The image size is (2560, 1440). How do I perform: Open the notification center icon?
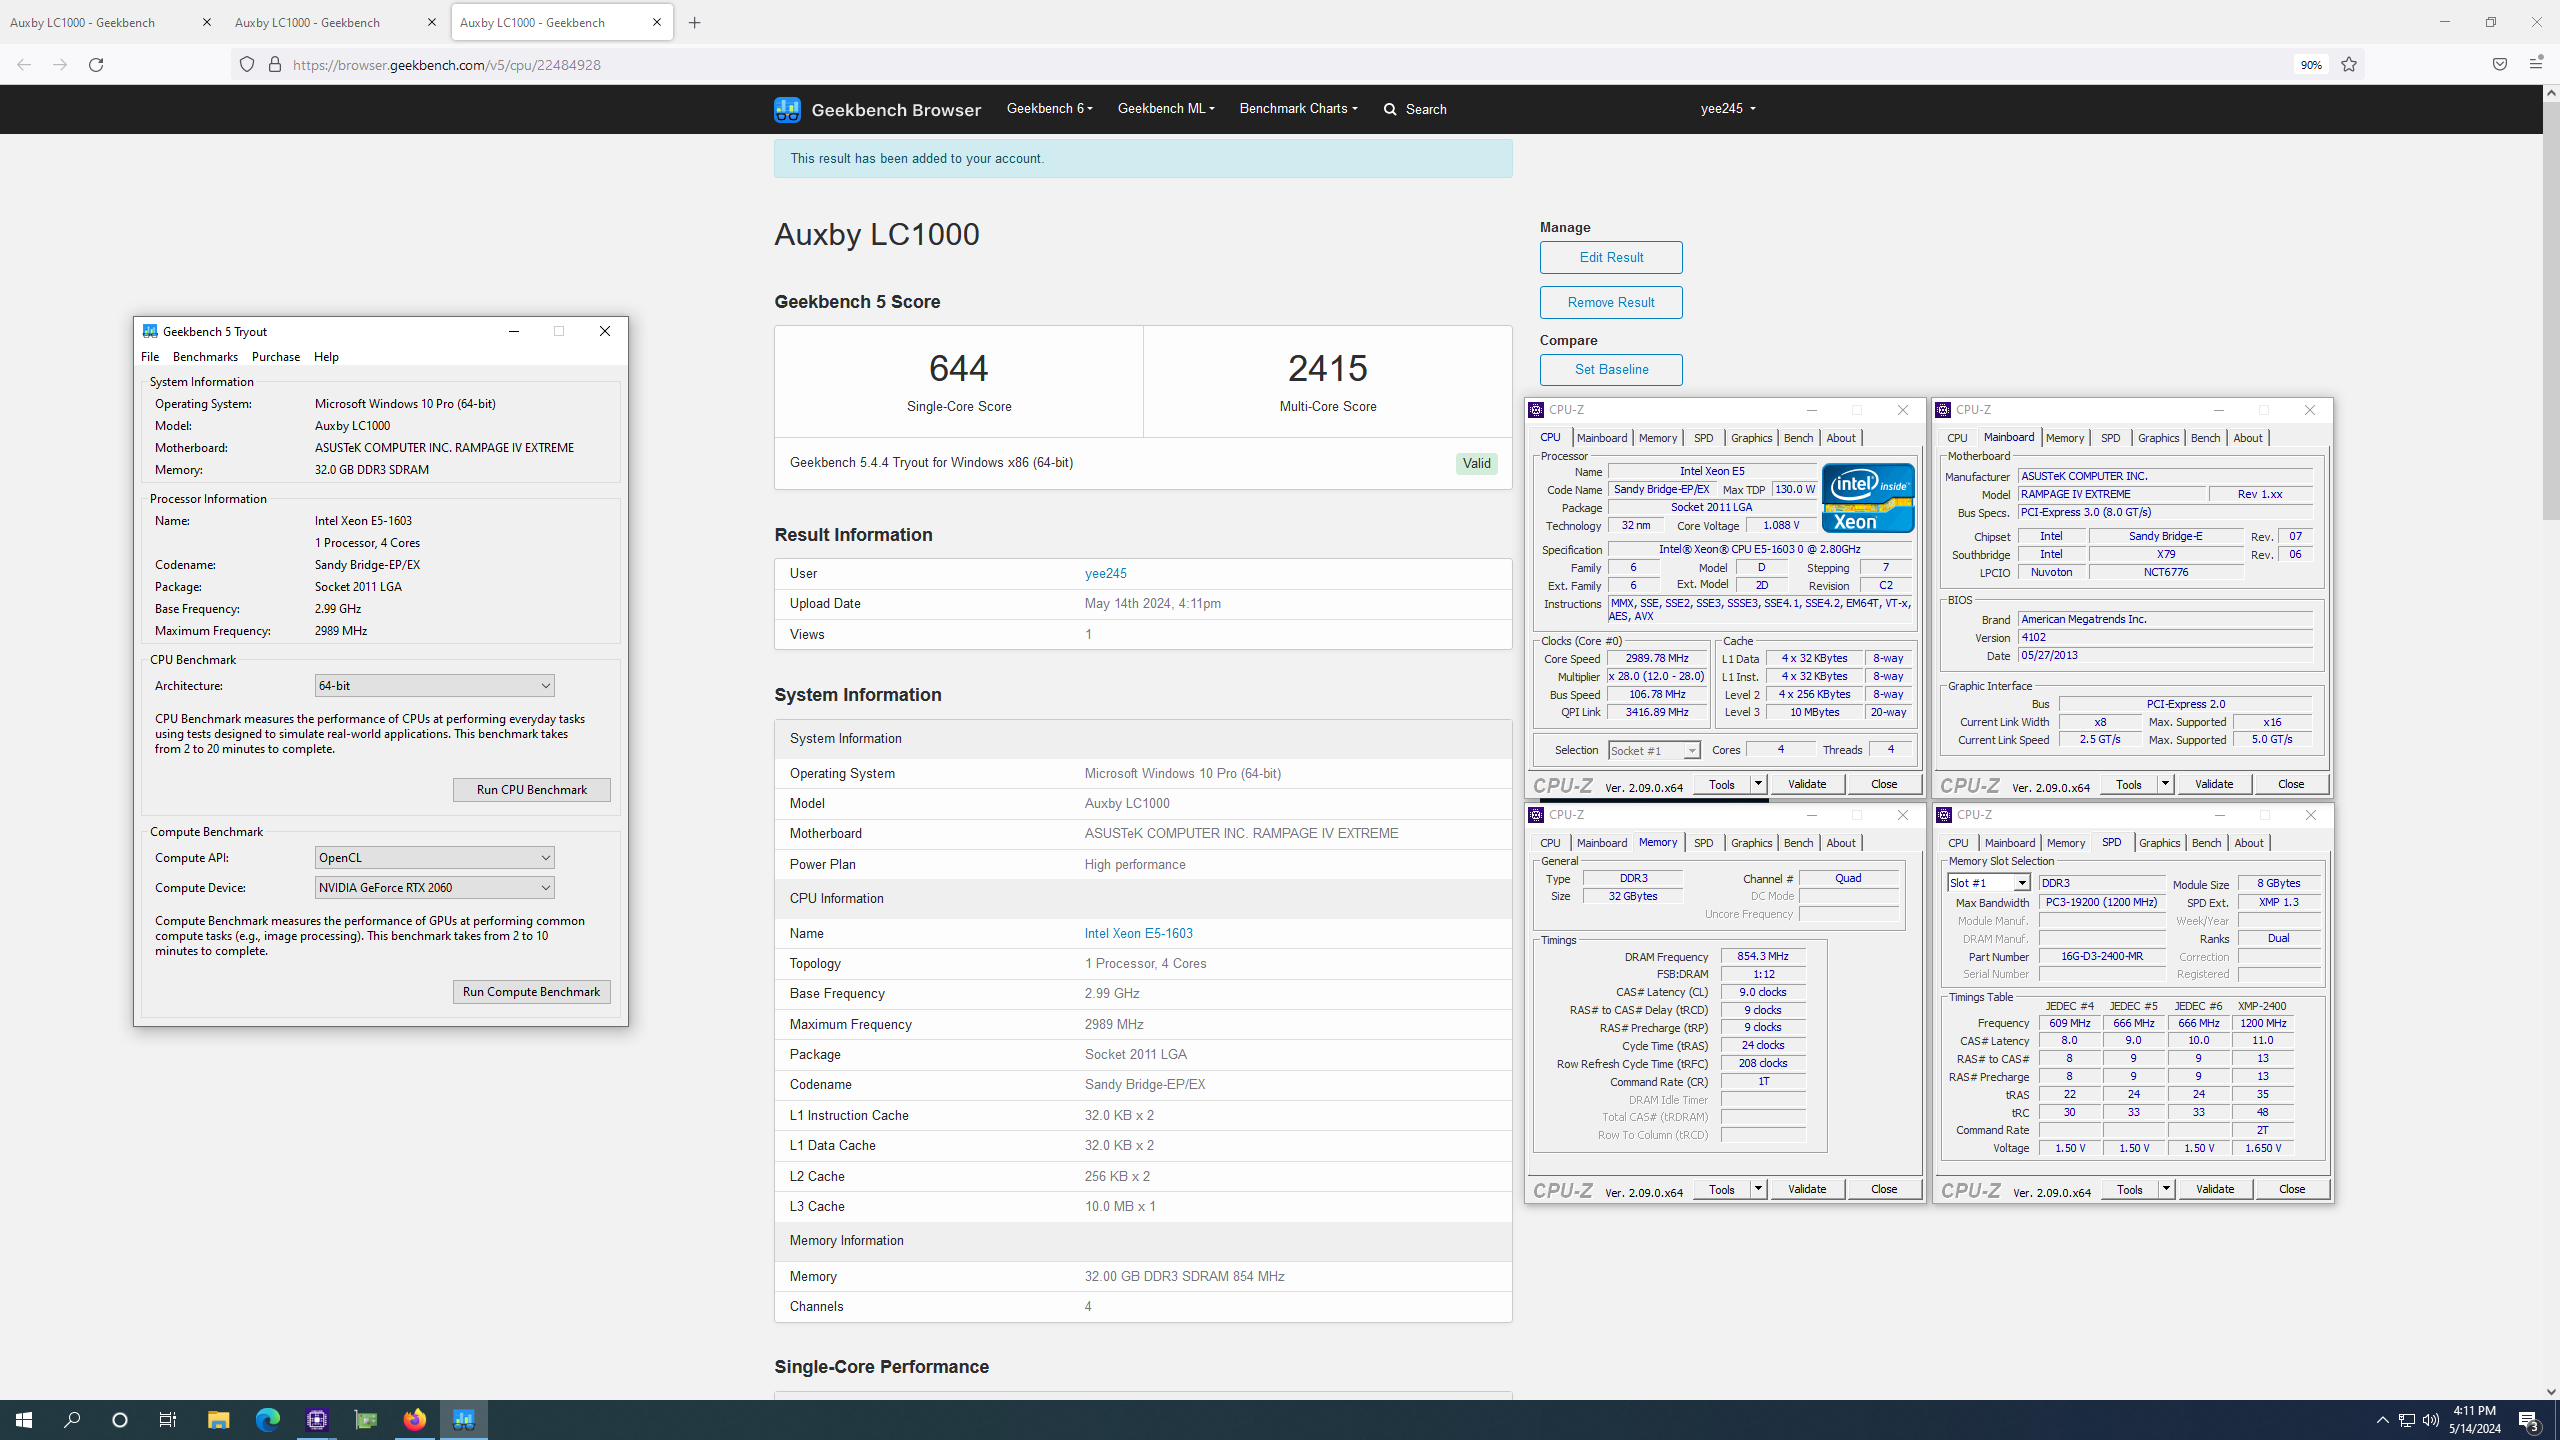[x=2529, y=1420]
